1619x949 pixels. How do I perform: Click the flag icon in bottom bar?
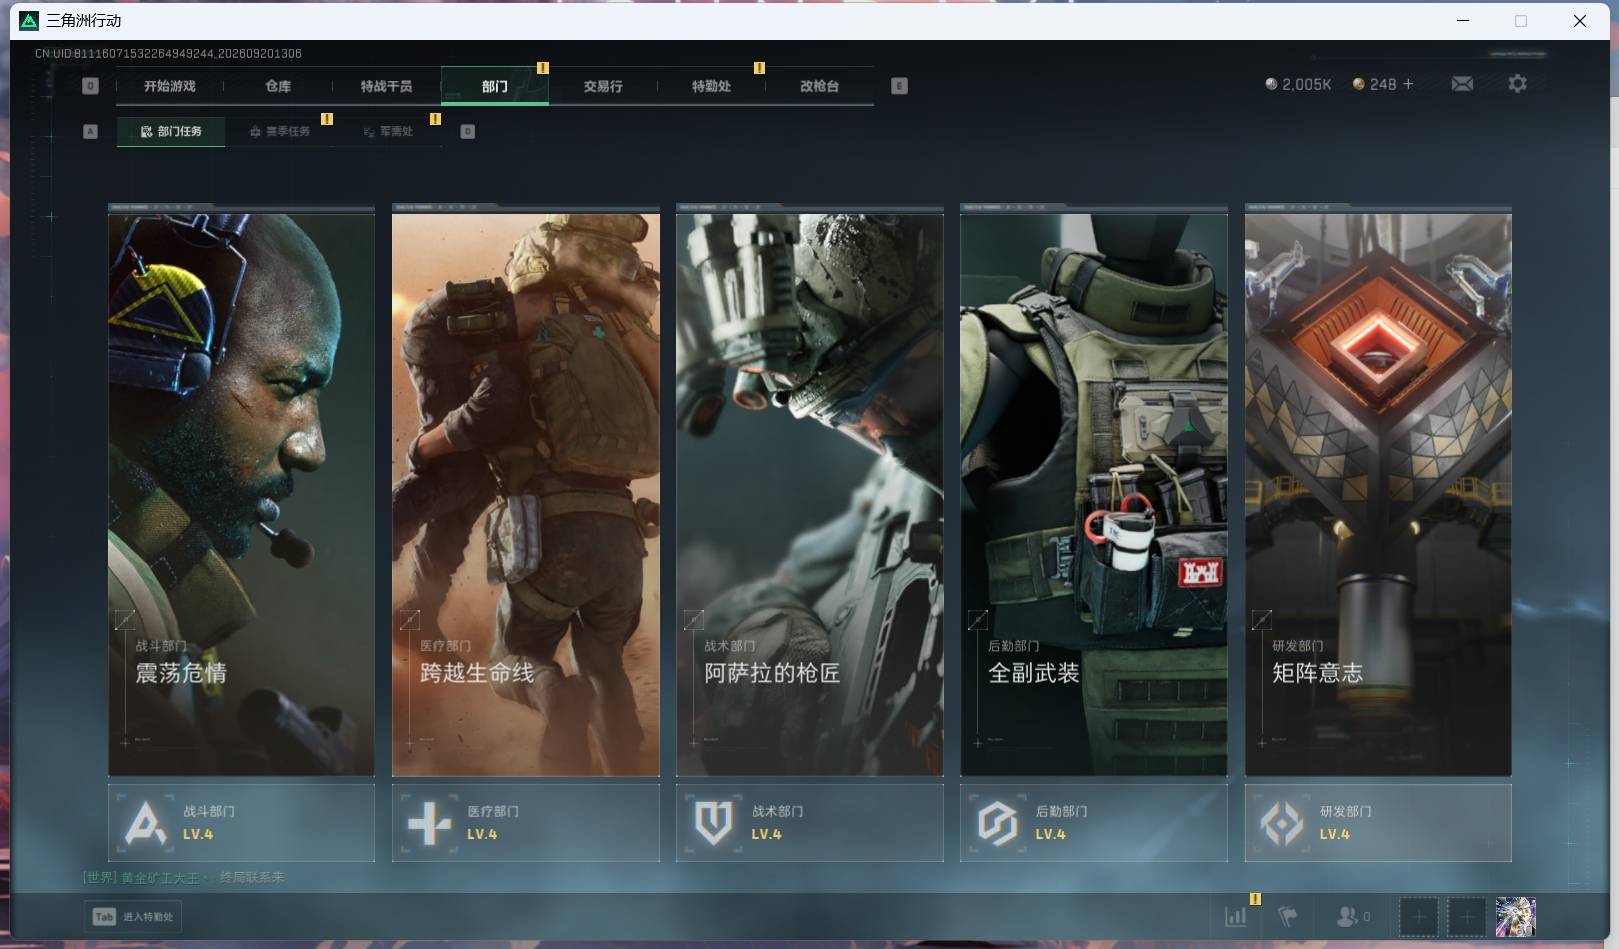click(x=1288, y=916)
